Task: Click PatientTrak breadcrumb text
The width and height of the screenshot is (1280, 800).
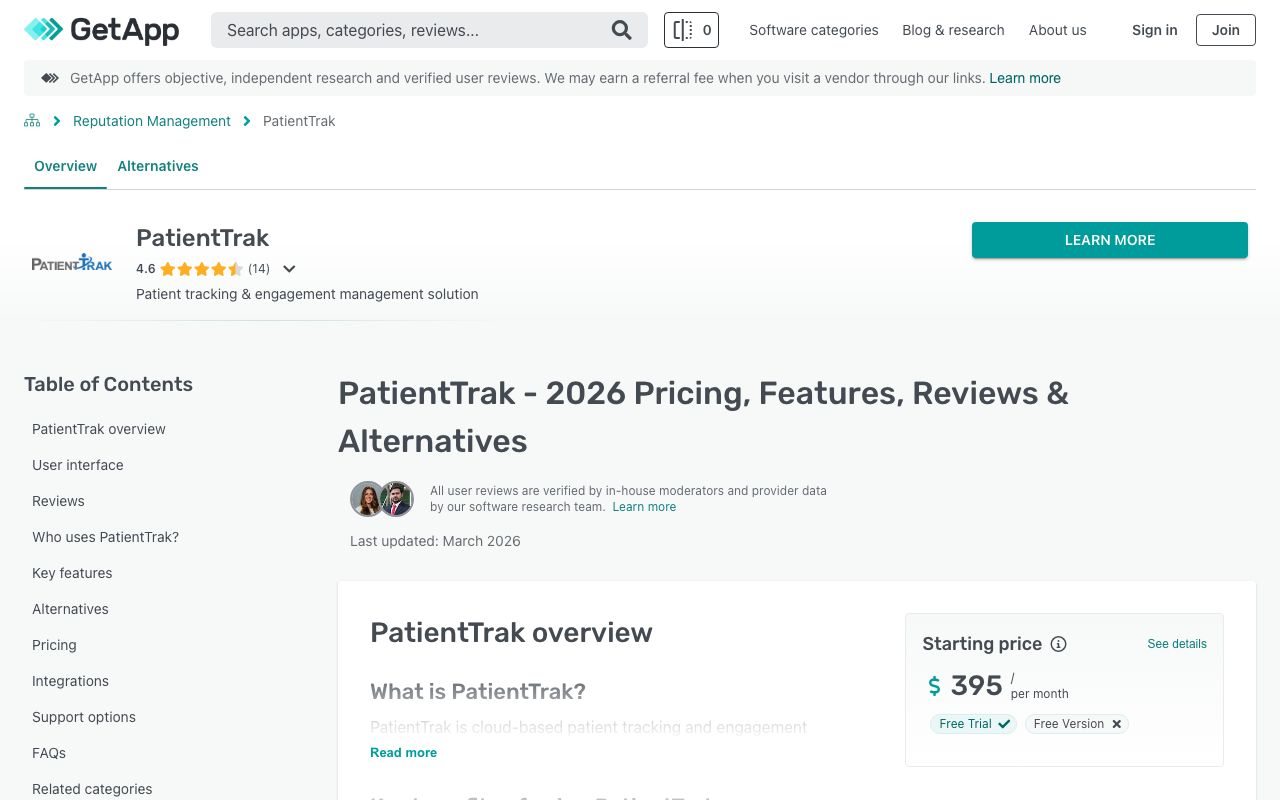Action: pyautogui.click(x=299, y=121)
